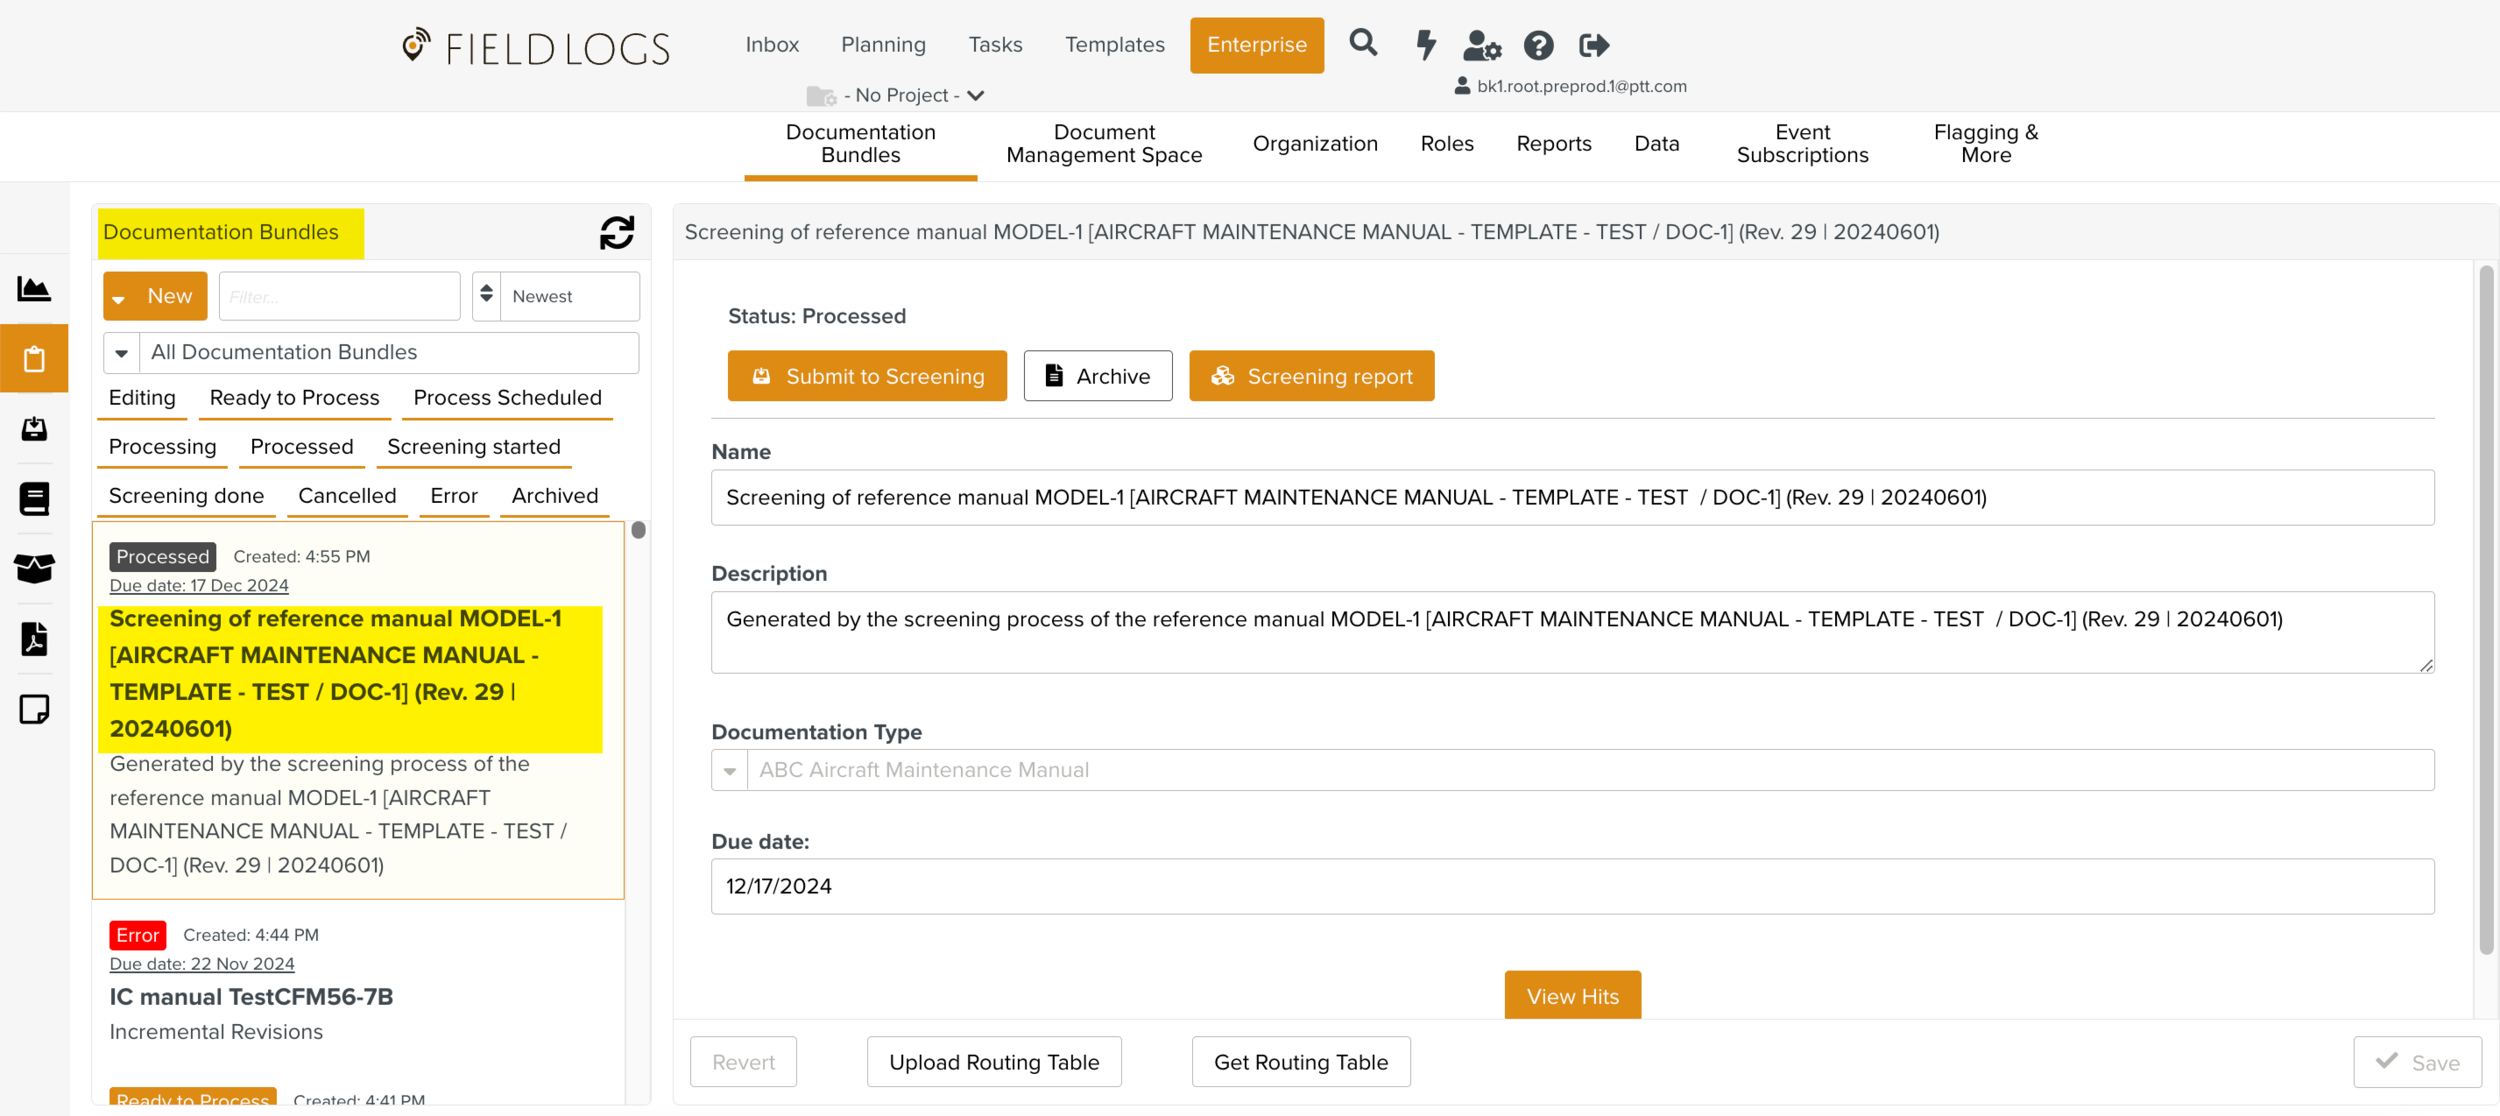
Task: Refresh the Documentation Bundles list
Action: [617, 232]
